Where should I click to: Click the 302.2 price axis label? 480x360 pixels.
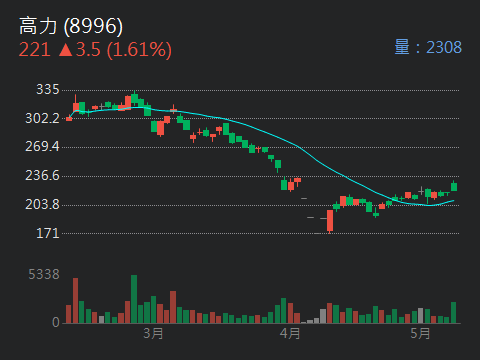tap(42, 118)
